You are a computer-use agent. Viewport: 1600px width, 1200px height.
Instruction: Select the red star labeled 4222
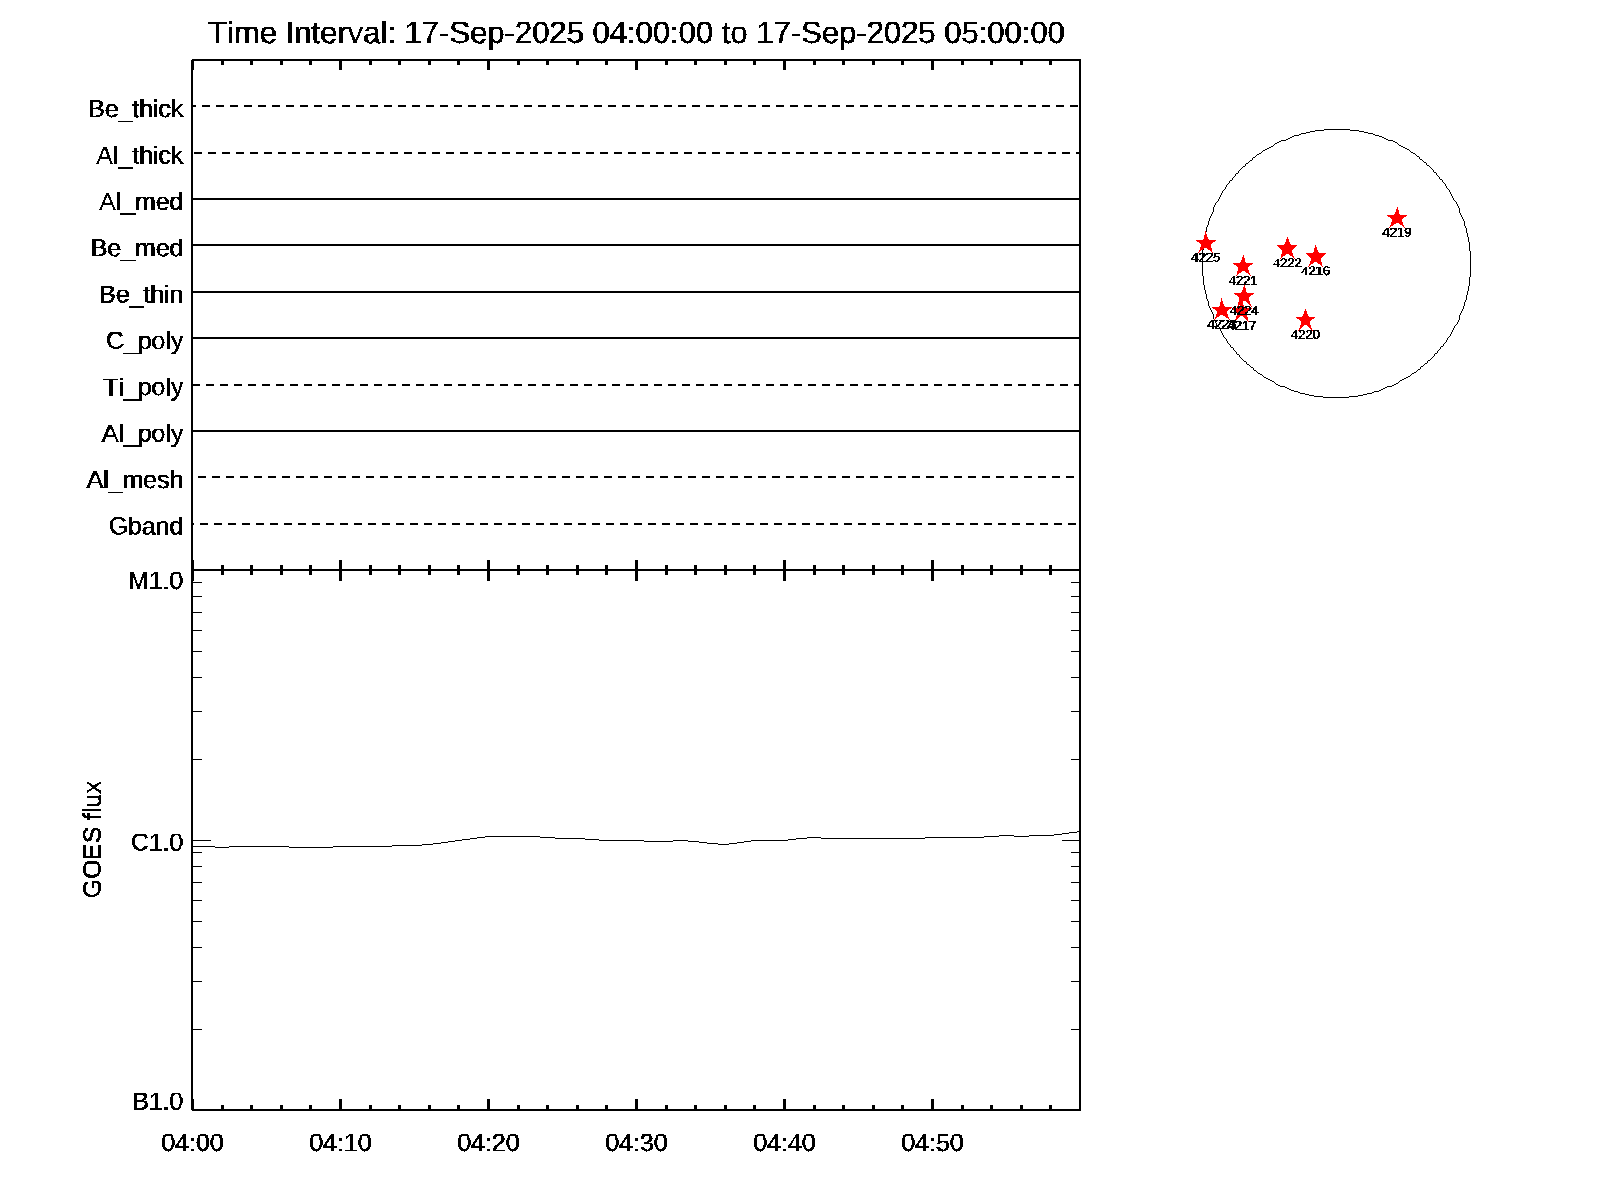pos(1287,248)
